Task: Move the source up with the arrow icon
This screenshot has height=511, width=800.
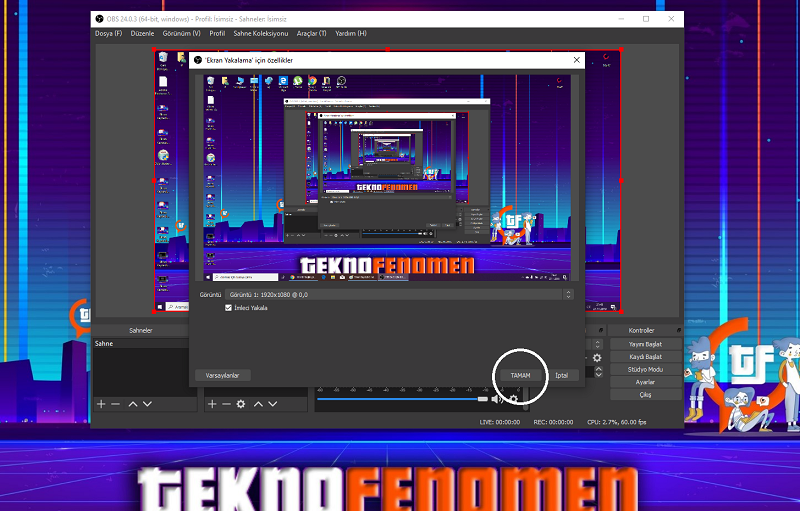Action: pos(258,404)
